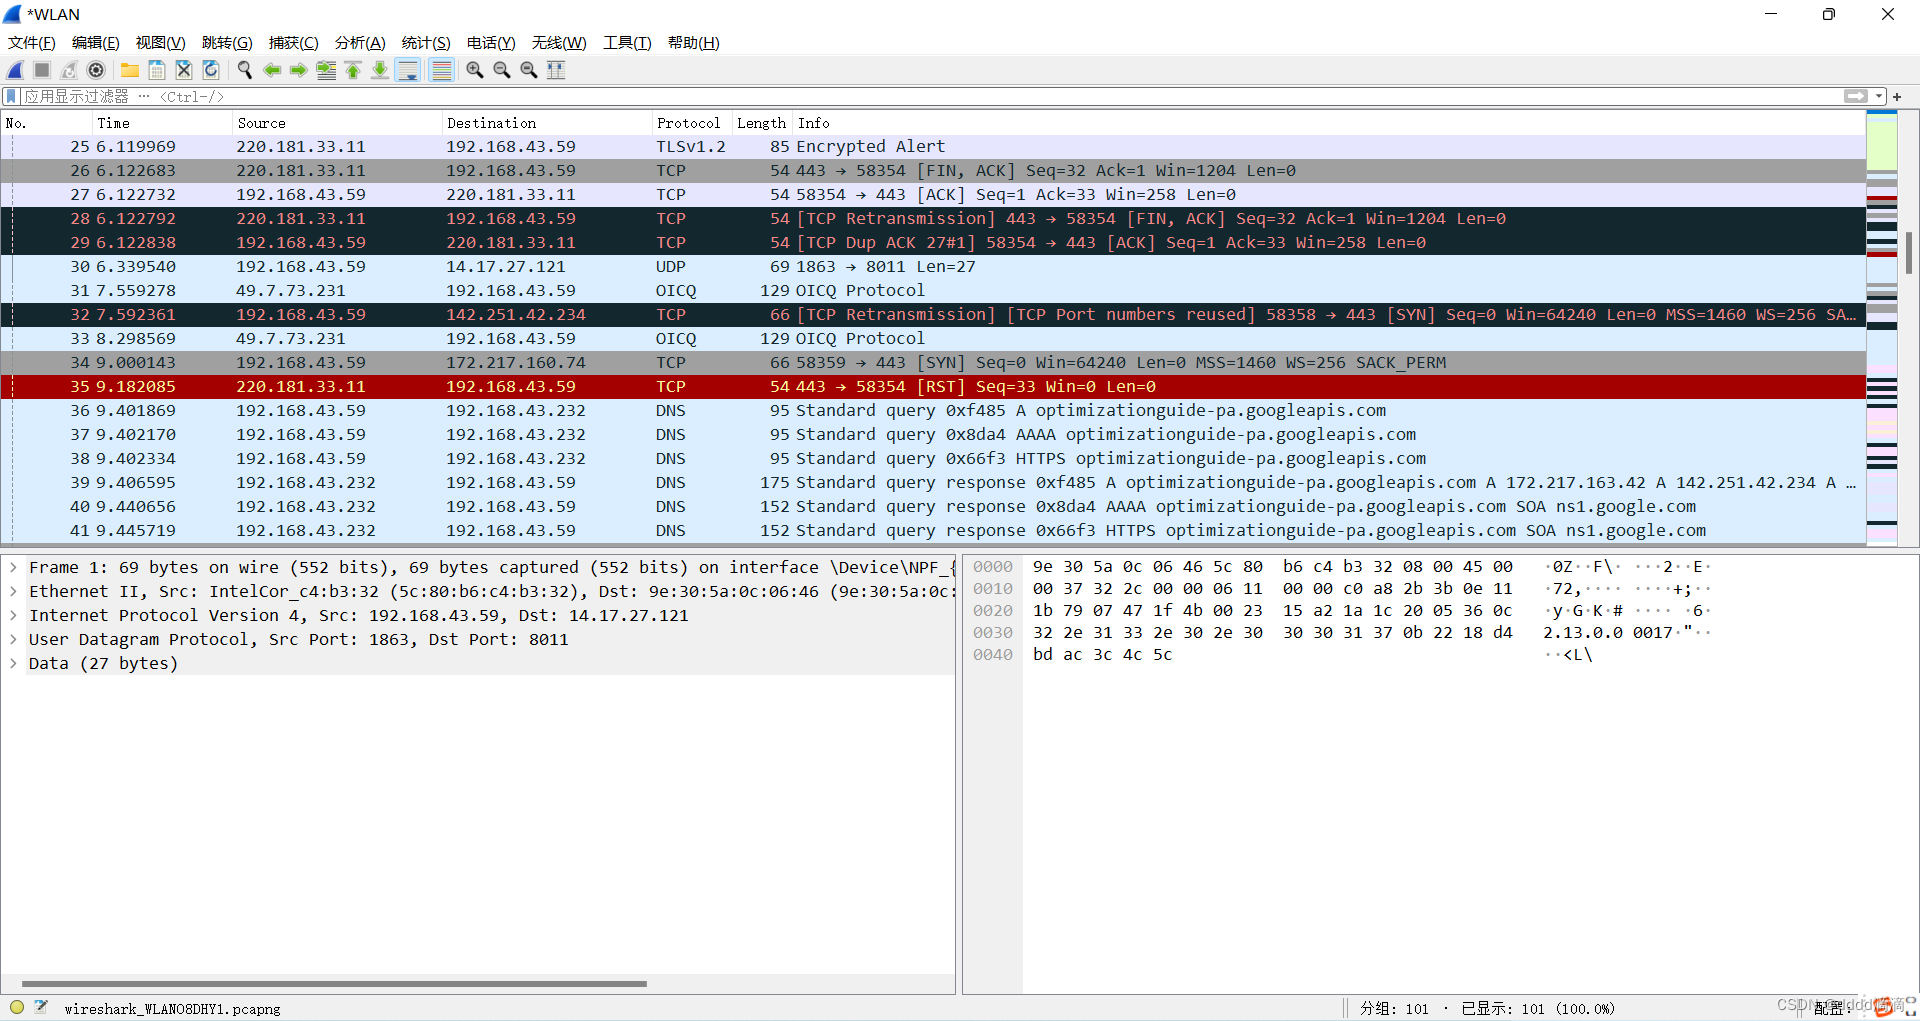Open the 文件(F) menu

32,43
